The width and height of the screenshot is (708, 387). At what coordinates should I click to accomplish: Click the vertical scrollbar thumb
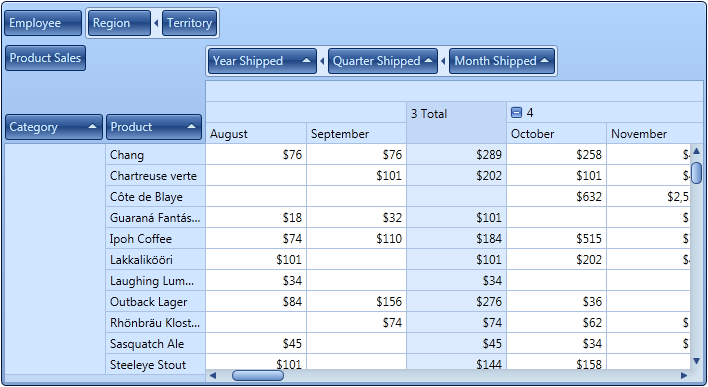(696, 173)
